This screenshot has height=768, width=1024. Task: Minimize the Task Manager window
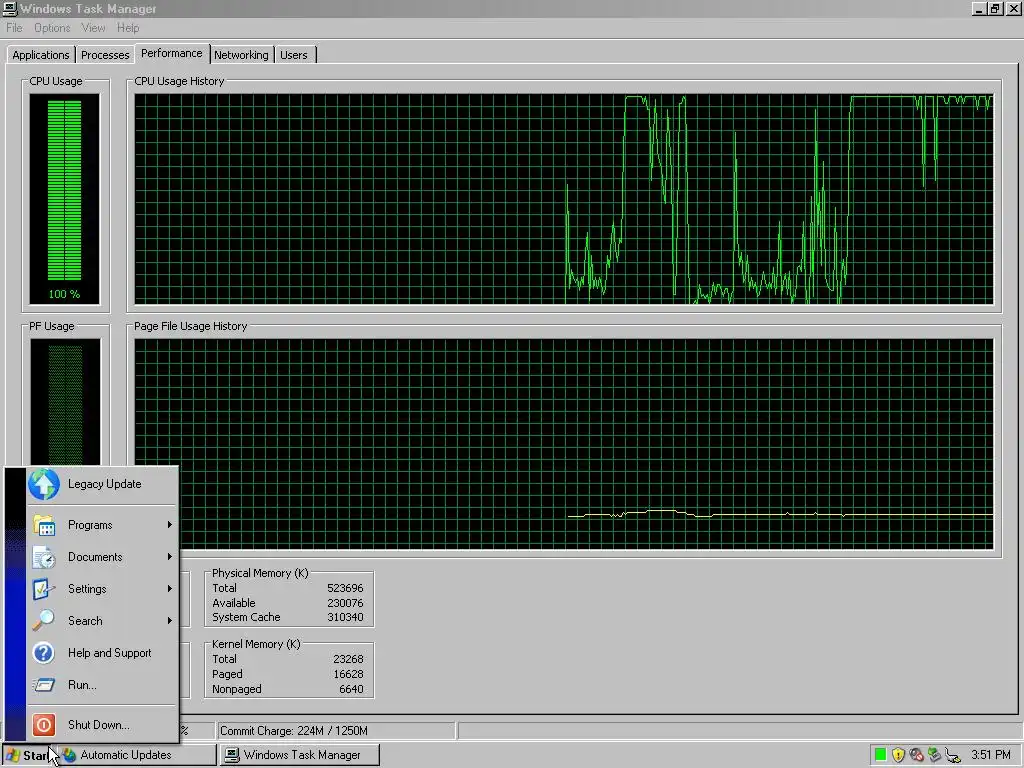979,9
